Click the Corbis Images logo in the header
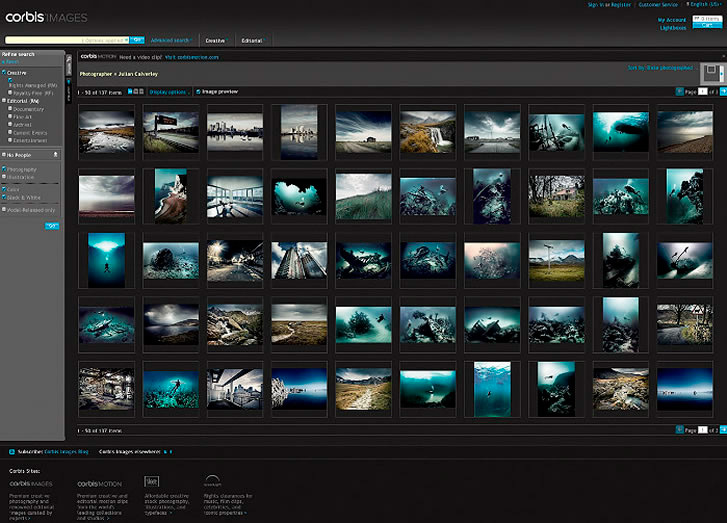 point(46,18)
